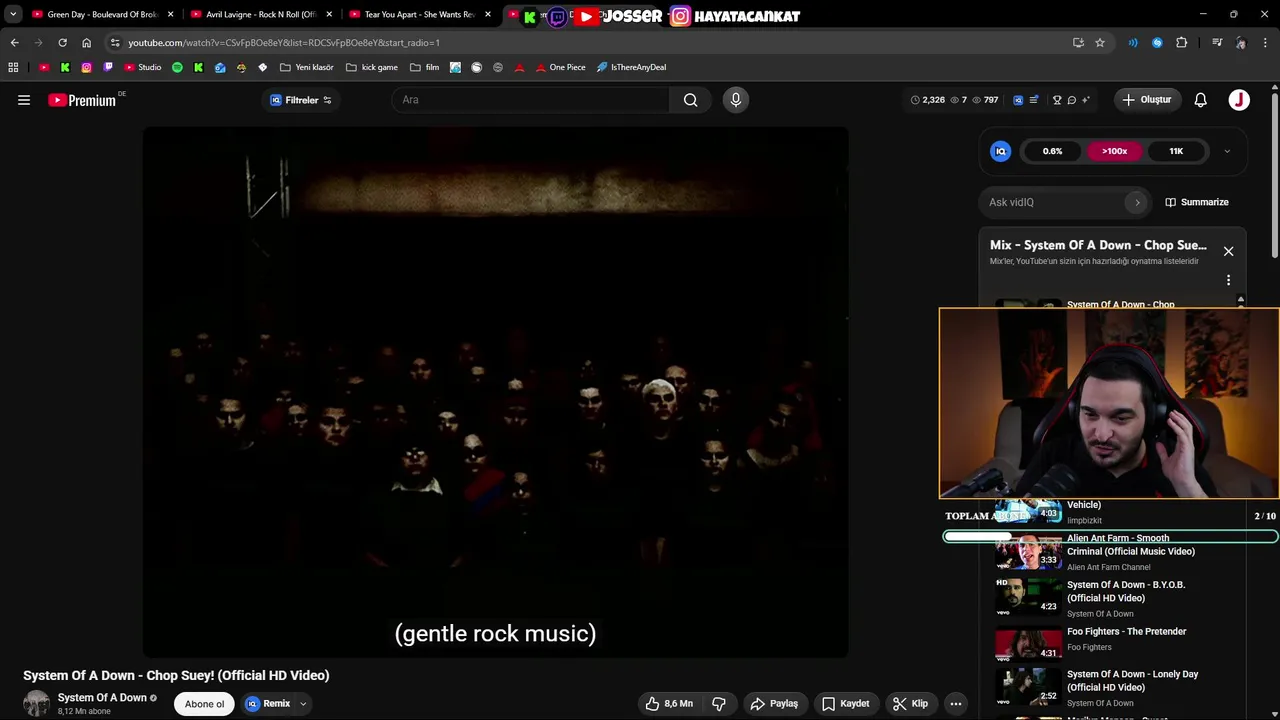Reload the page
Viewport: 1280px width, 720px height.
click(62, 43)
